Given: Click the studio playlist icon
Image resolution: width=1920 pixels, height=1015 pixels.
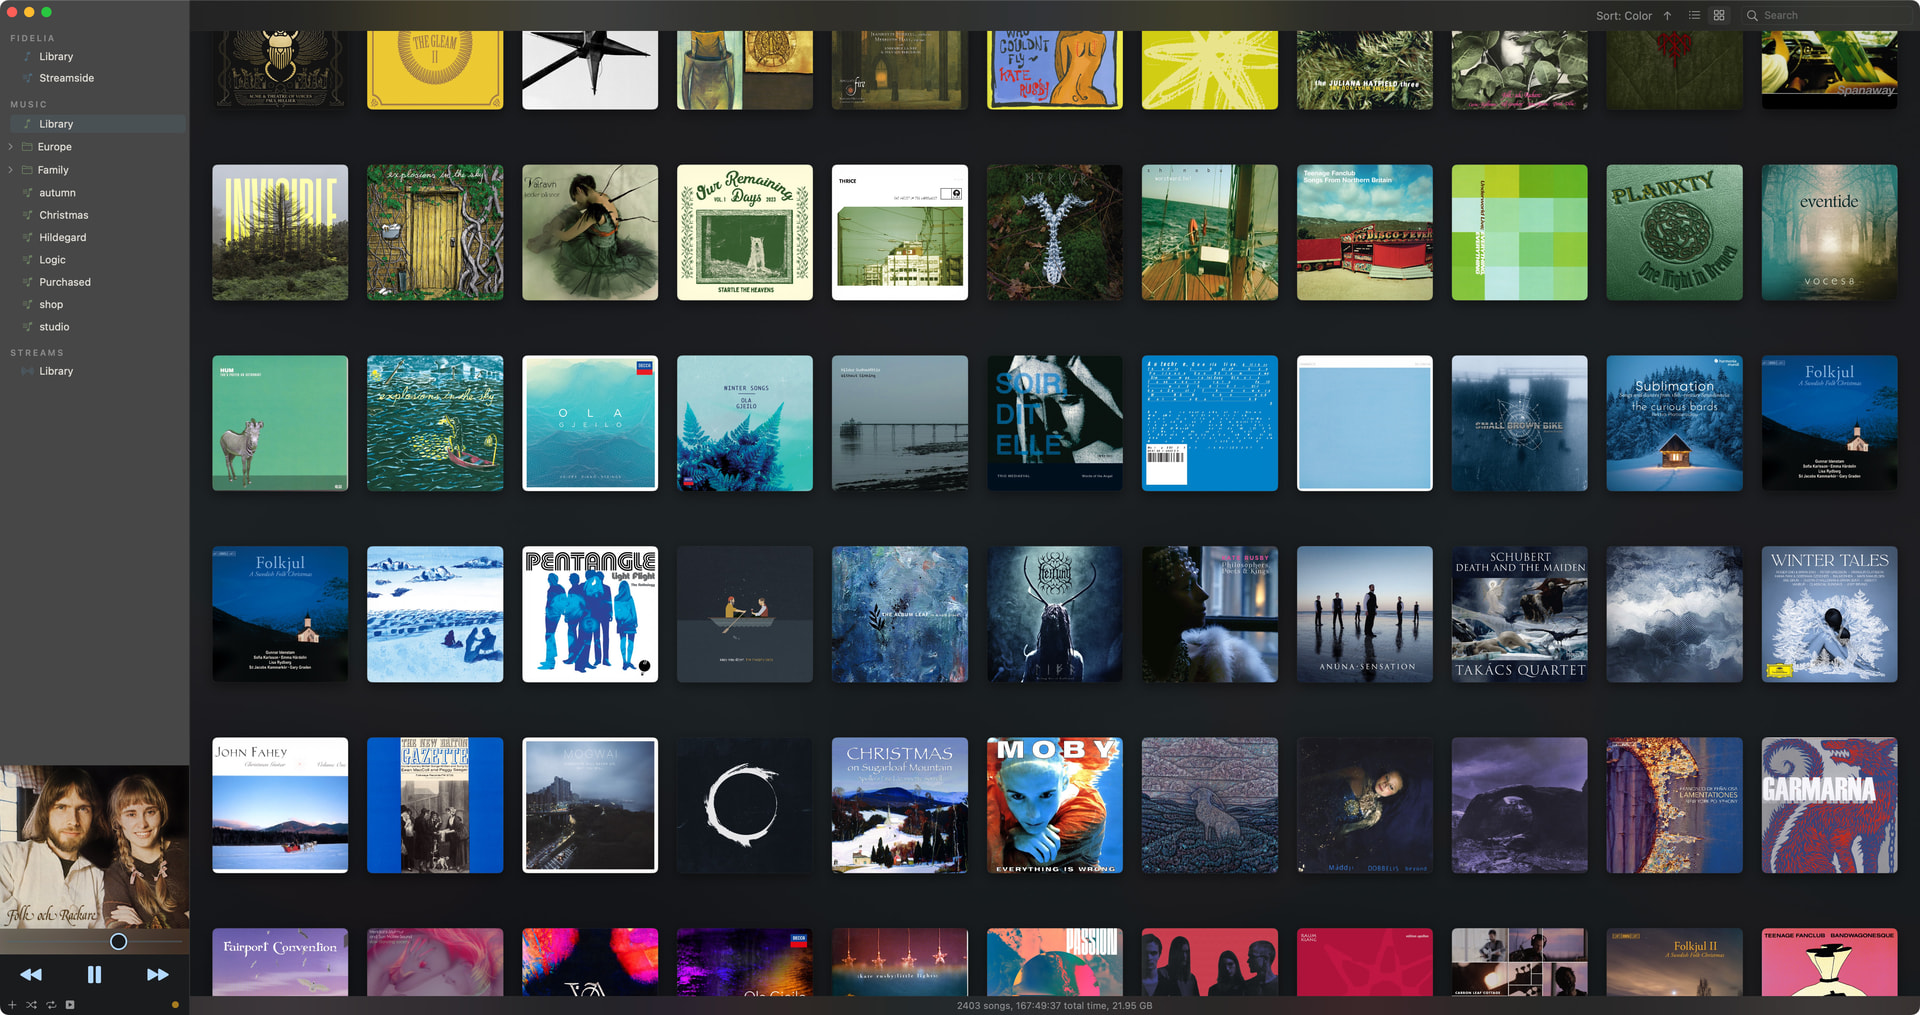Looking at the screenshot, I should tap(28, 327).
